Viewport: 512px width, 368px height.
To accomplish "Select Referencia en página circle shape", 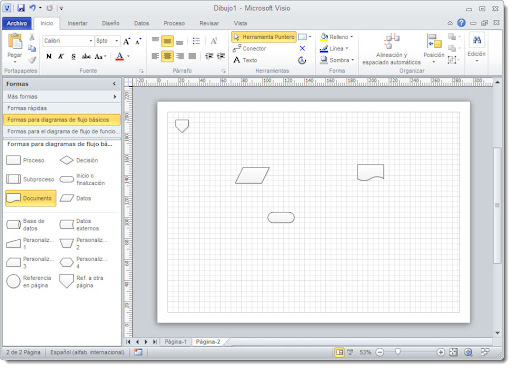I will click(30, 282).
